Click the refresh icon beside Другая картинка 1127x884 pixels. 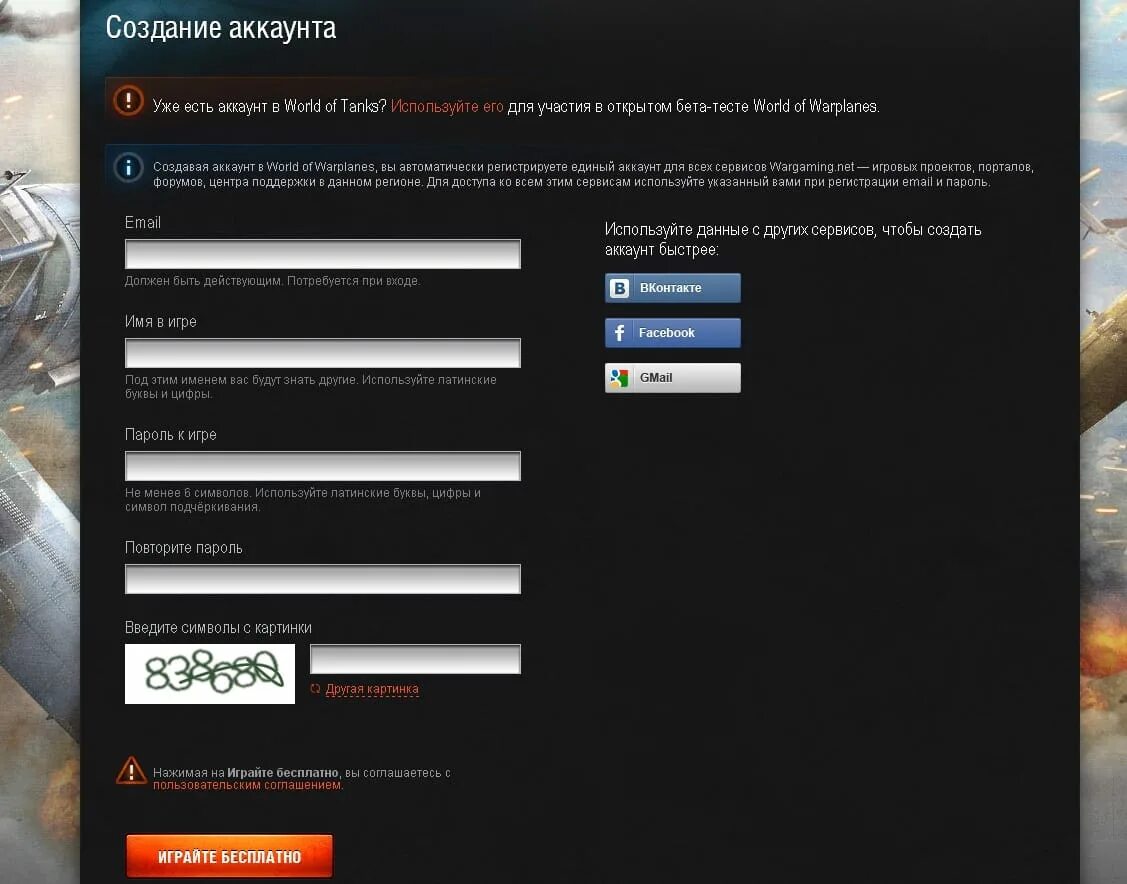click(x=315, y=689)
